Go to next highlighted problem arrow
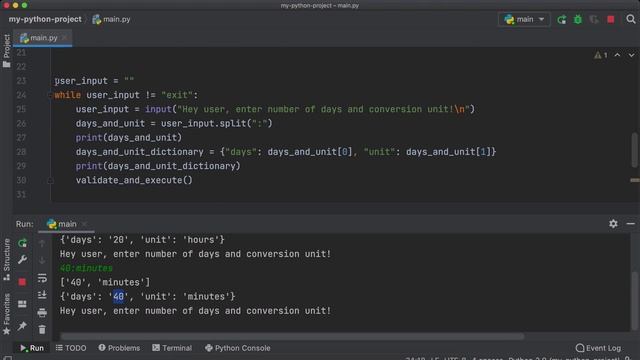The height and width of the screenshot is (360, 640). 631,55
